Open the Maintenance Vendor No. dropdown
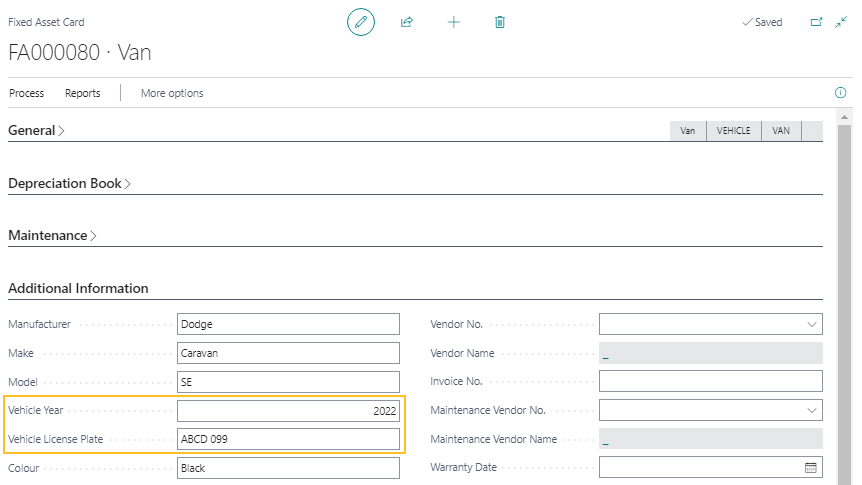This screenshot has width=862, height=485. (x=810, y=410)
